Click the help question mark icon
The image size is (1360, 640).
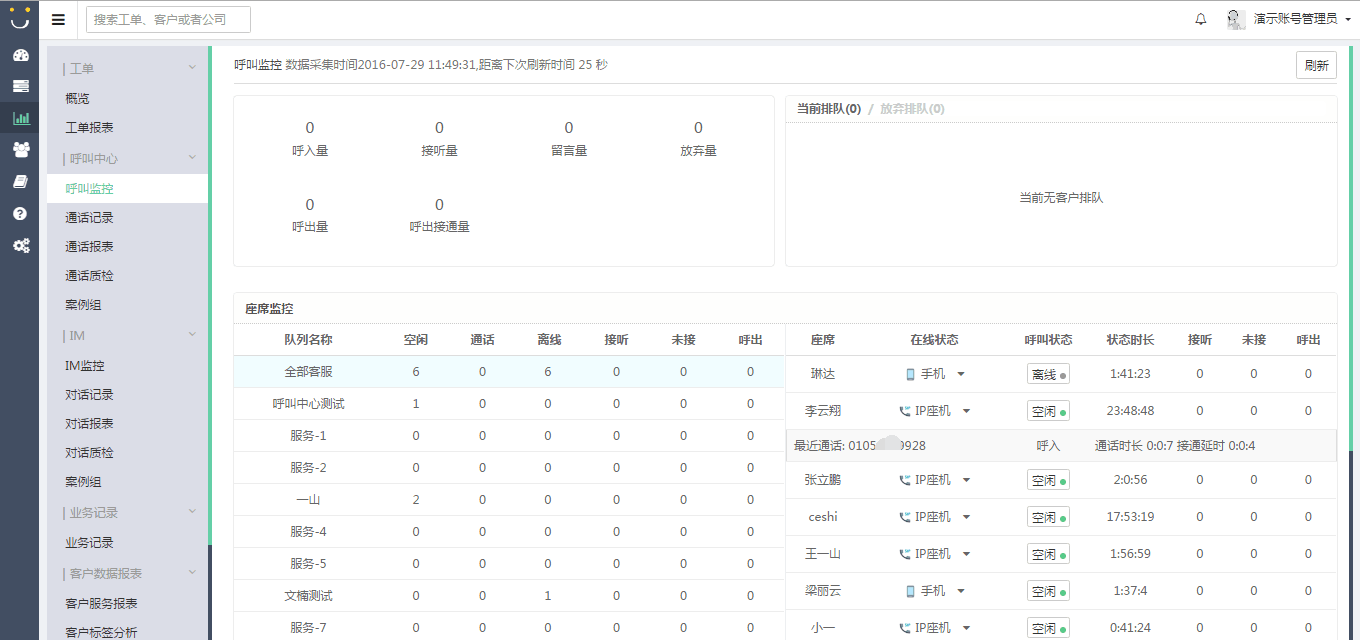click(x=20, y=214)
